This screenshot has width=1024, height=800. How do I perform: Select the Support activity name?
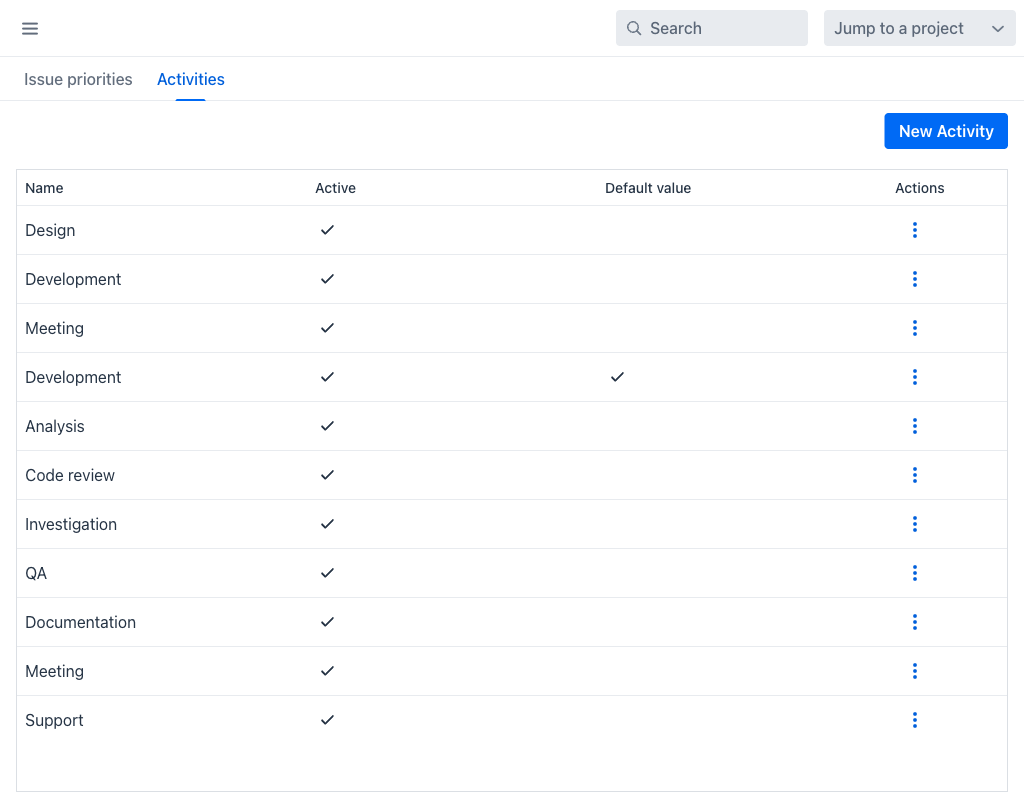point(54,720)
